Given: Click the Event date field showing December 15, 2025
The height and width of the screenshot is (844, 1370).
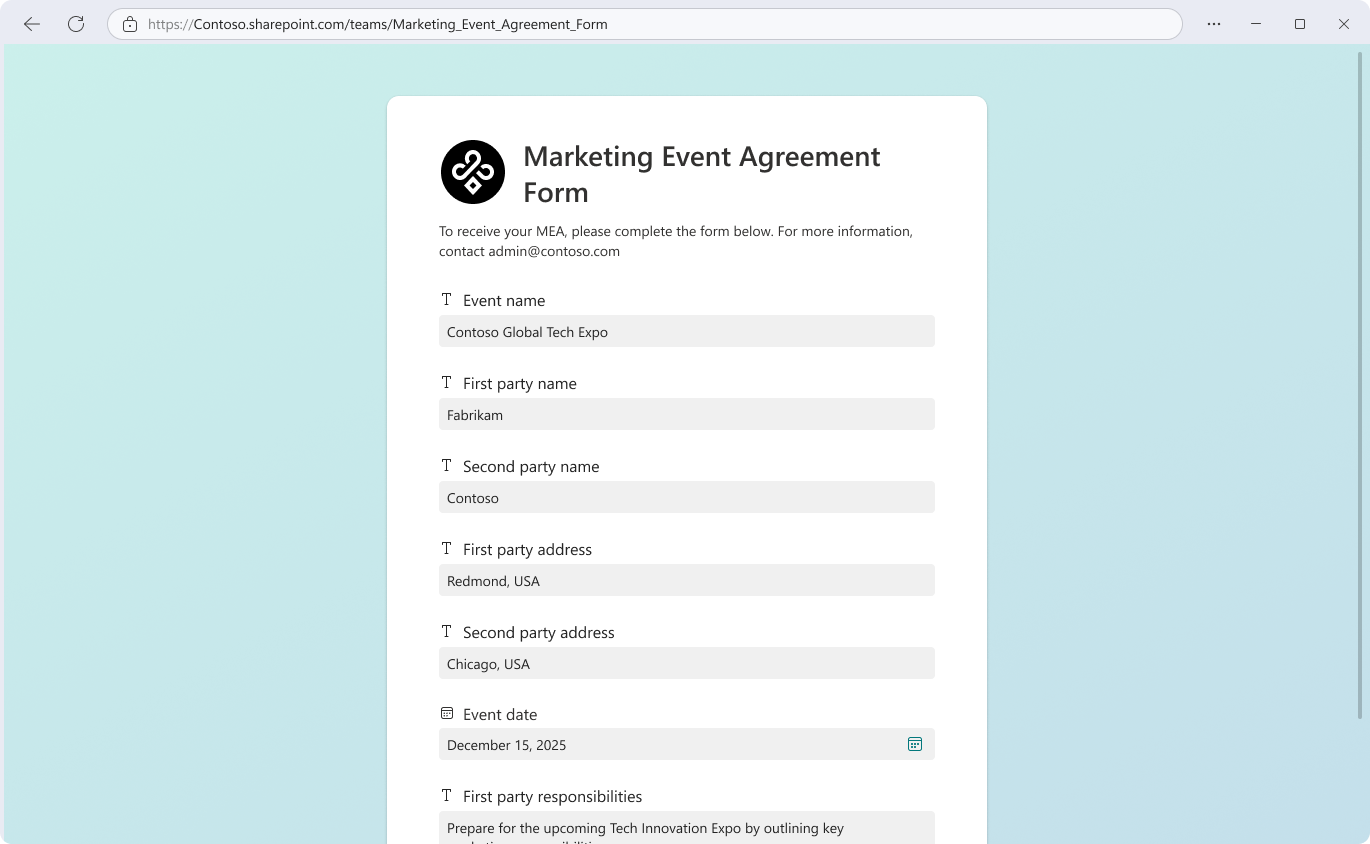Looking at the screenshot, I should pyautogui.click(x=670, y=745).
